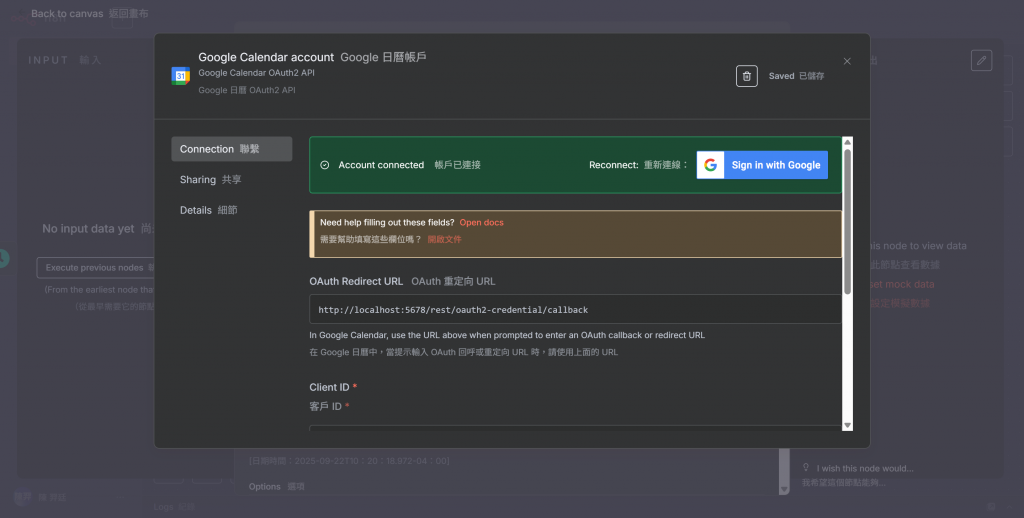The width and height of the screenshot is (1024, 518).
Task: Click I wish this node would link
Action: click(x=865, y=468)
